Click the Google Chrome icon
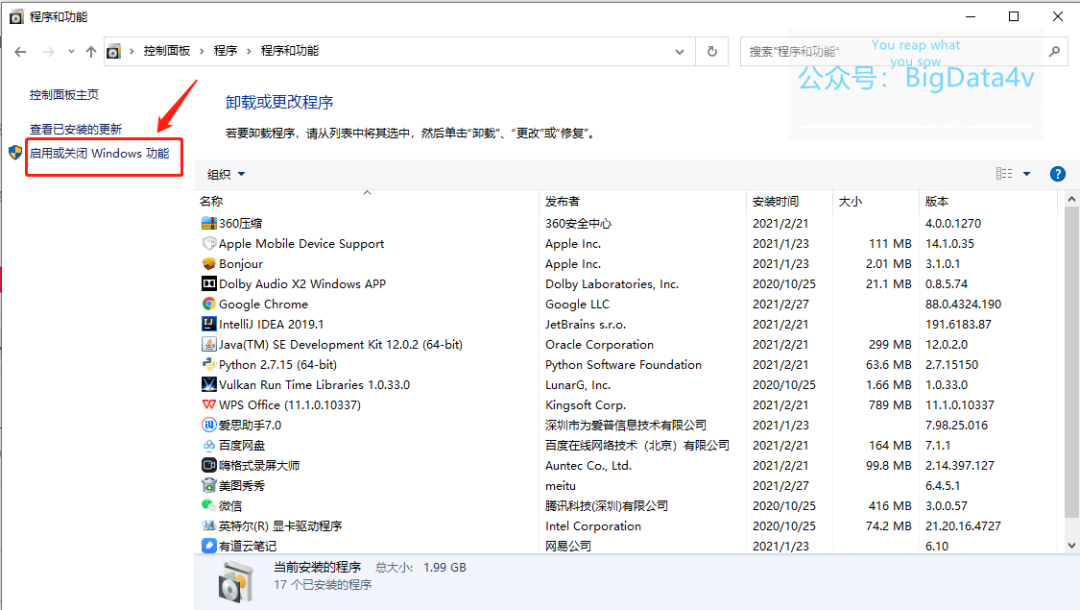The height and width of the screenshot is (610, 1080). (x=209, y=304)
